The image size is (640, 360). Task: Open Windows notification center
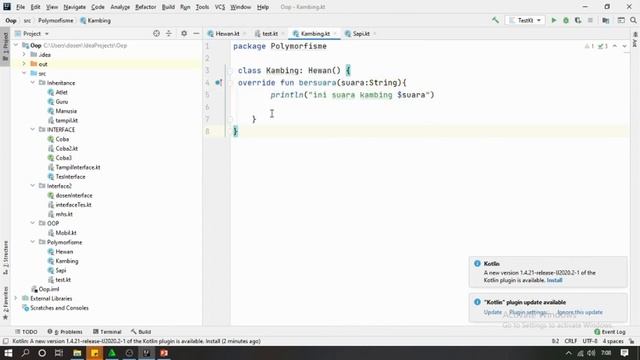point(624,353)
